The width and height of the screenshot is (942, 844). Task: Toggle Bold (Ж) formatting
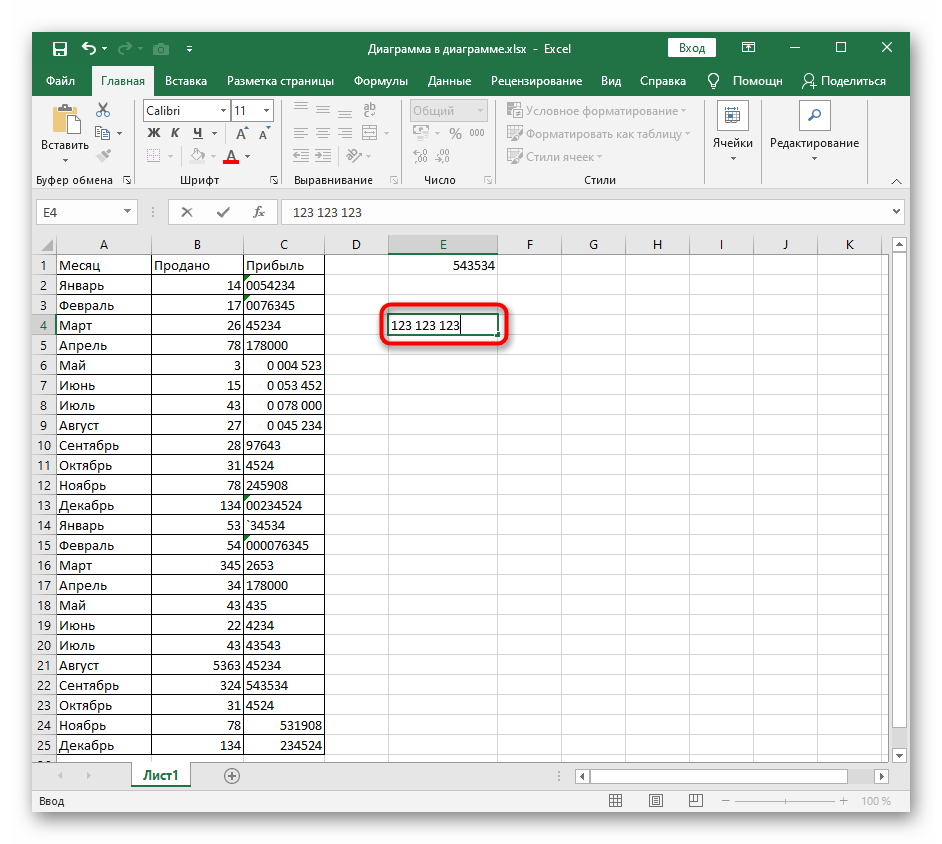[x=152, y=133]
